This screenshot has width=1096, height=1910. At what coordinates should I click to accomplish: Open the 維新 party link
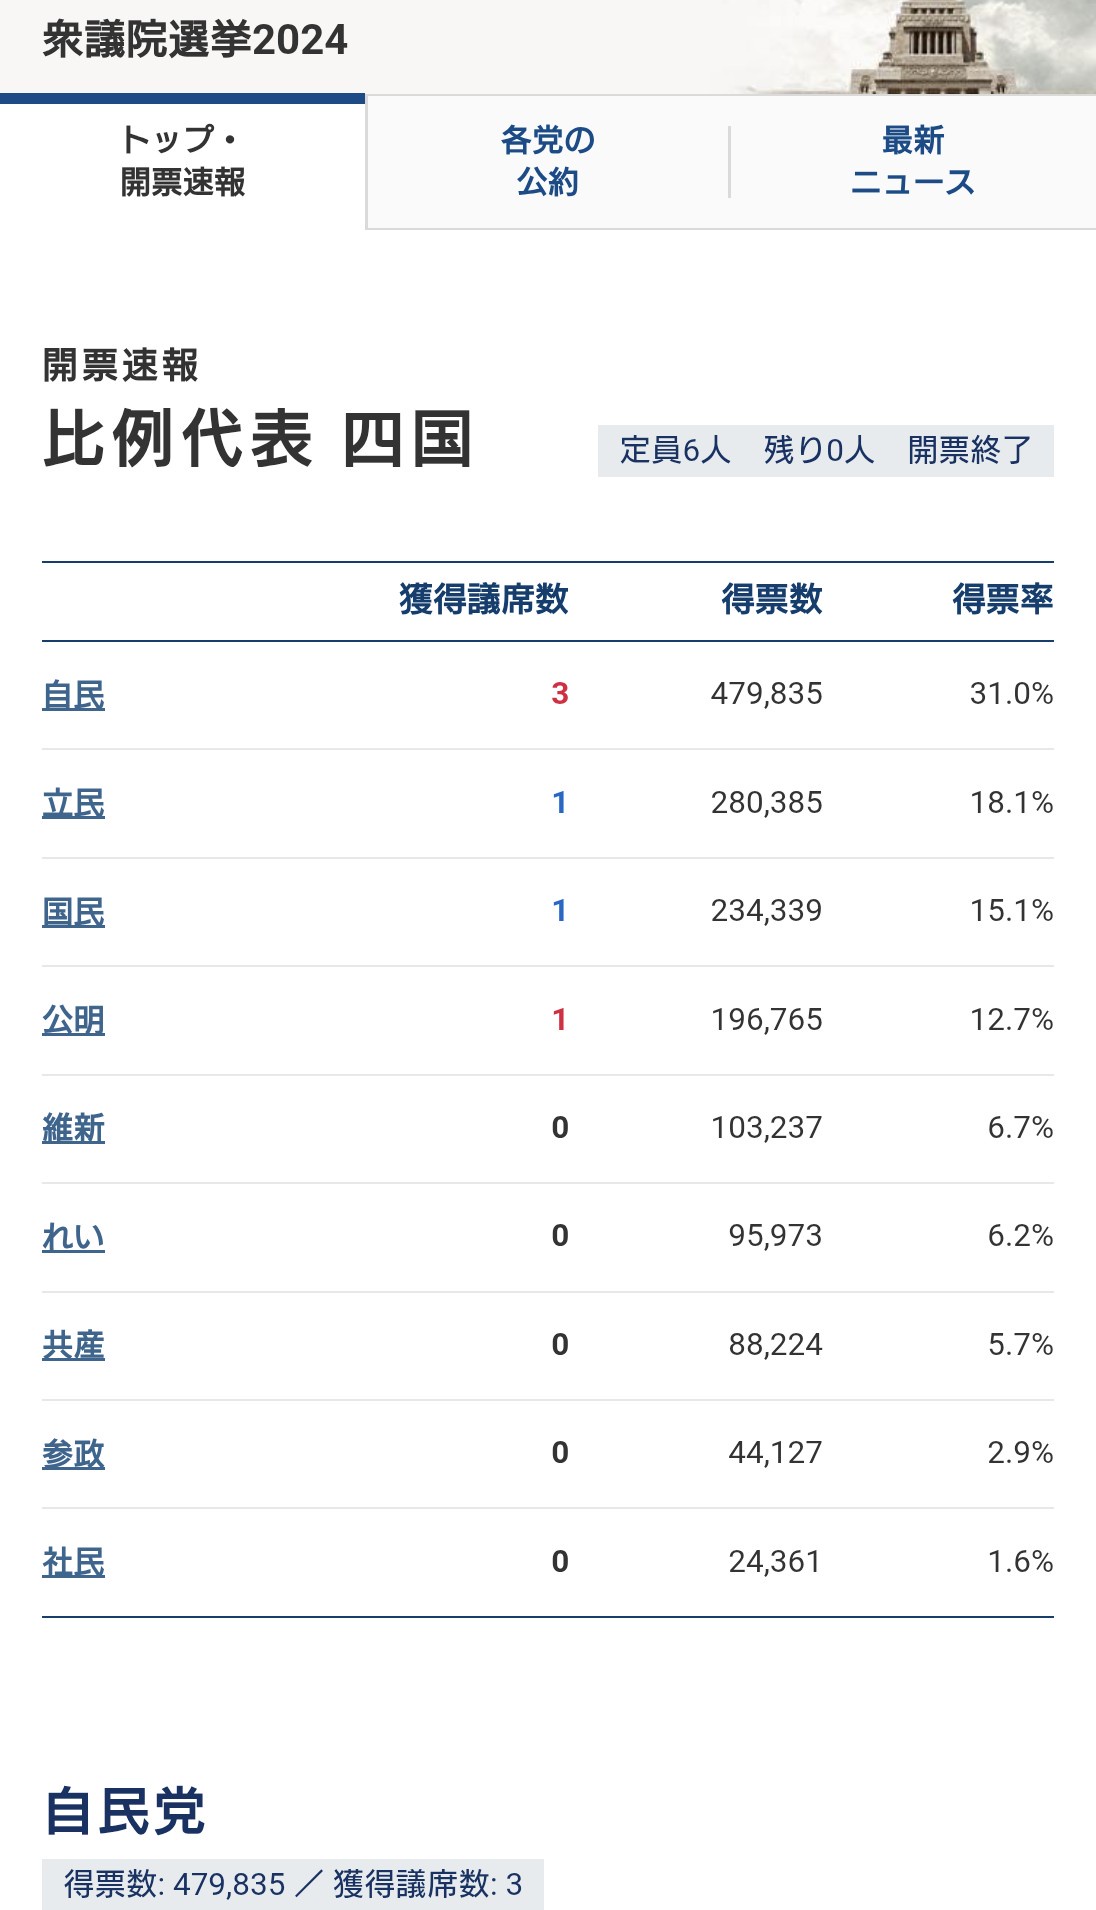[x=73, y=1128]
